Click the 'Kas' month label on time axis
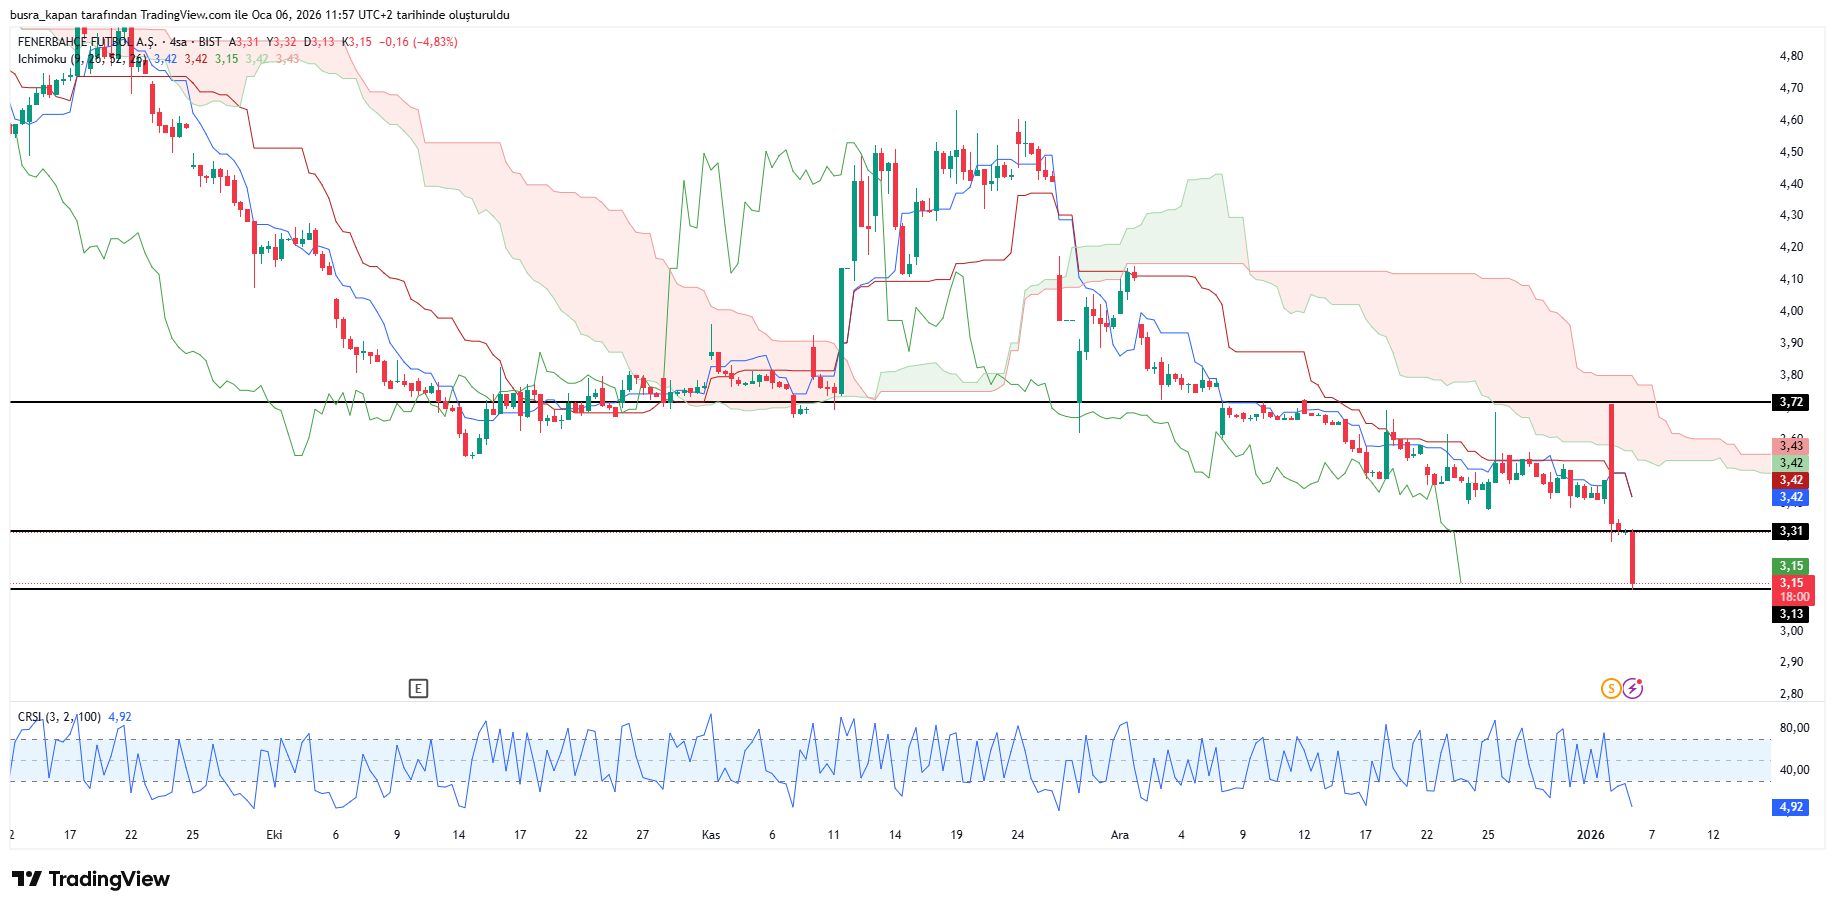Screen dimensions: 1835x909 coord(711,835)
